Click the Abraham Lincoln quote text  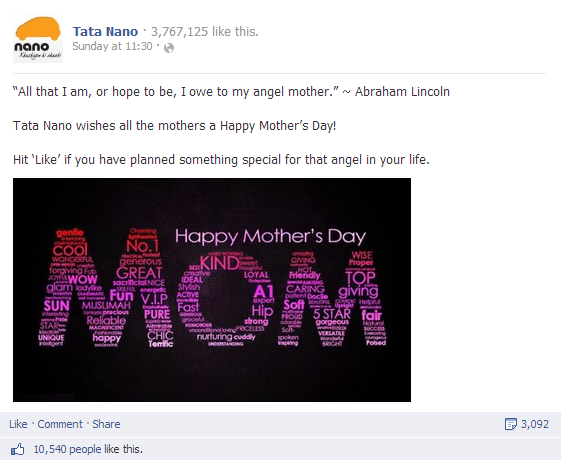click(231, 92)
